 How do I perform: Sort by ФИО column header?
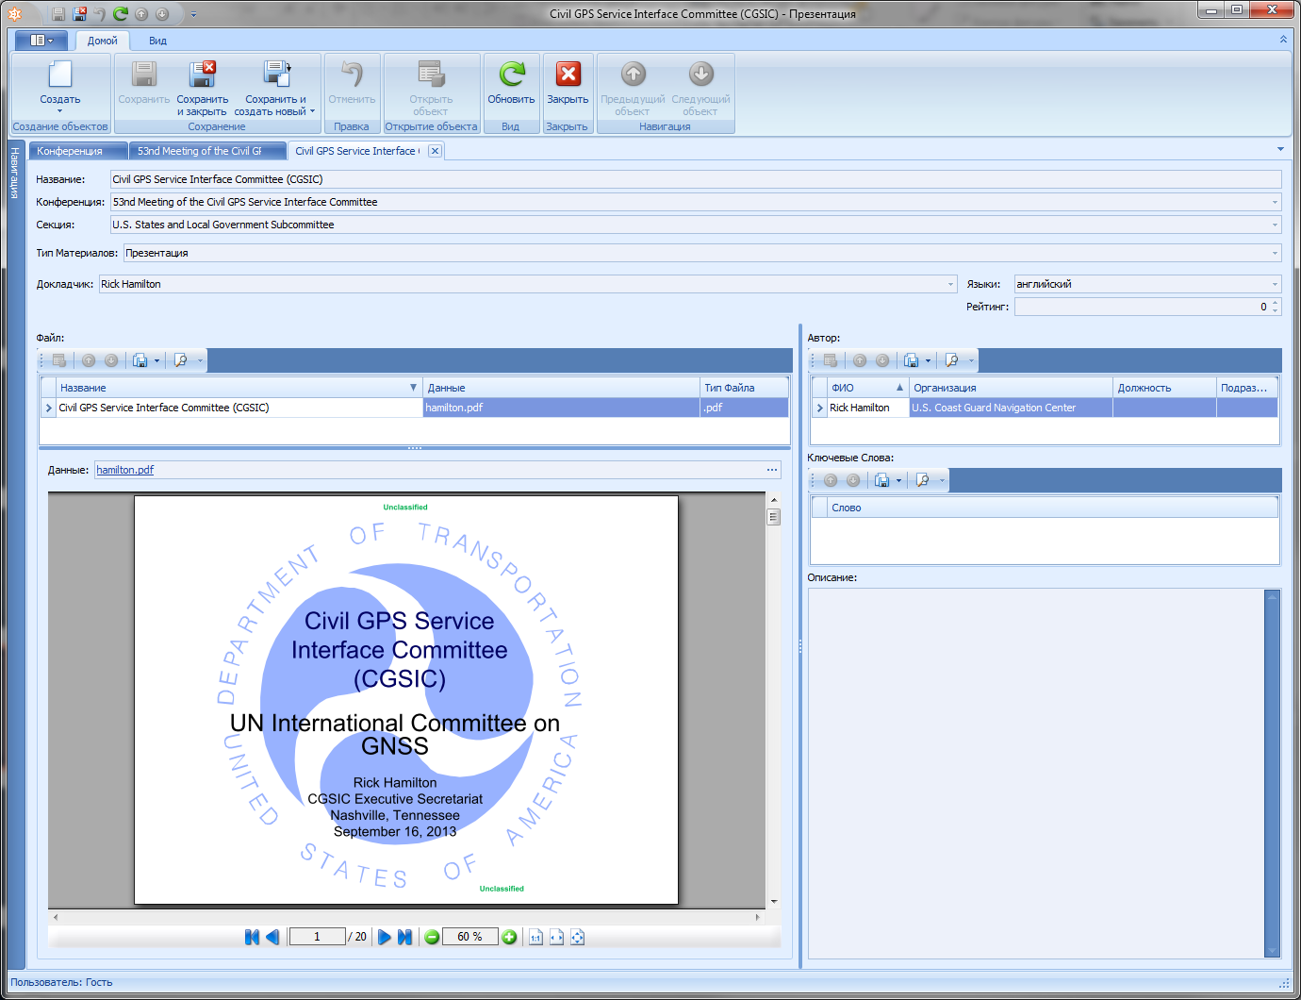(x=868, y=388)
